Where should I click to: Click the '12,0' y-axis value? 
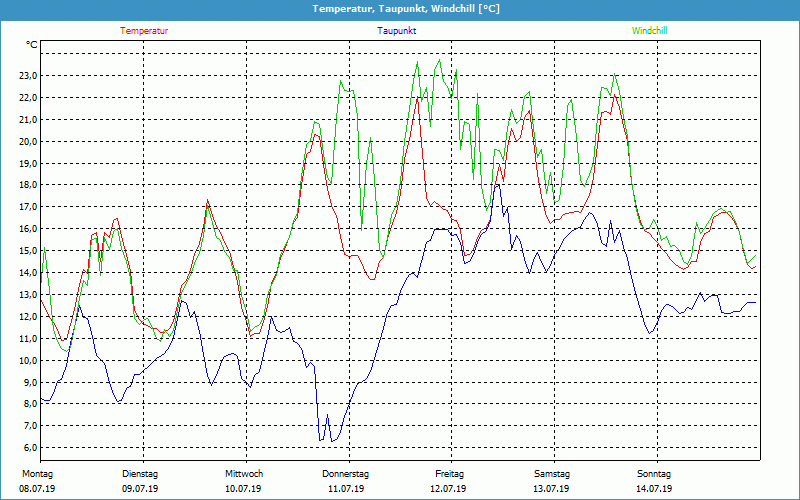click(x=28, y=317)
